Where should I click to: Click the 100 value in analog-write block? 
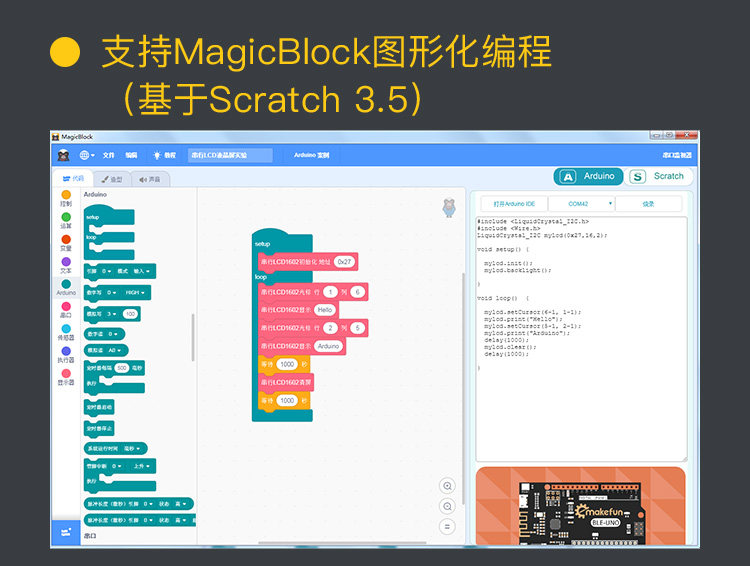point(130,314)
